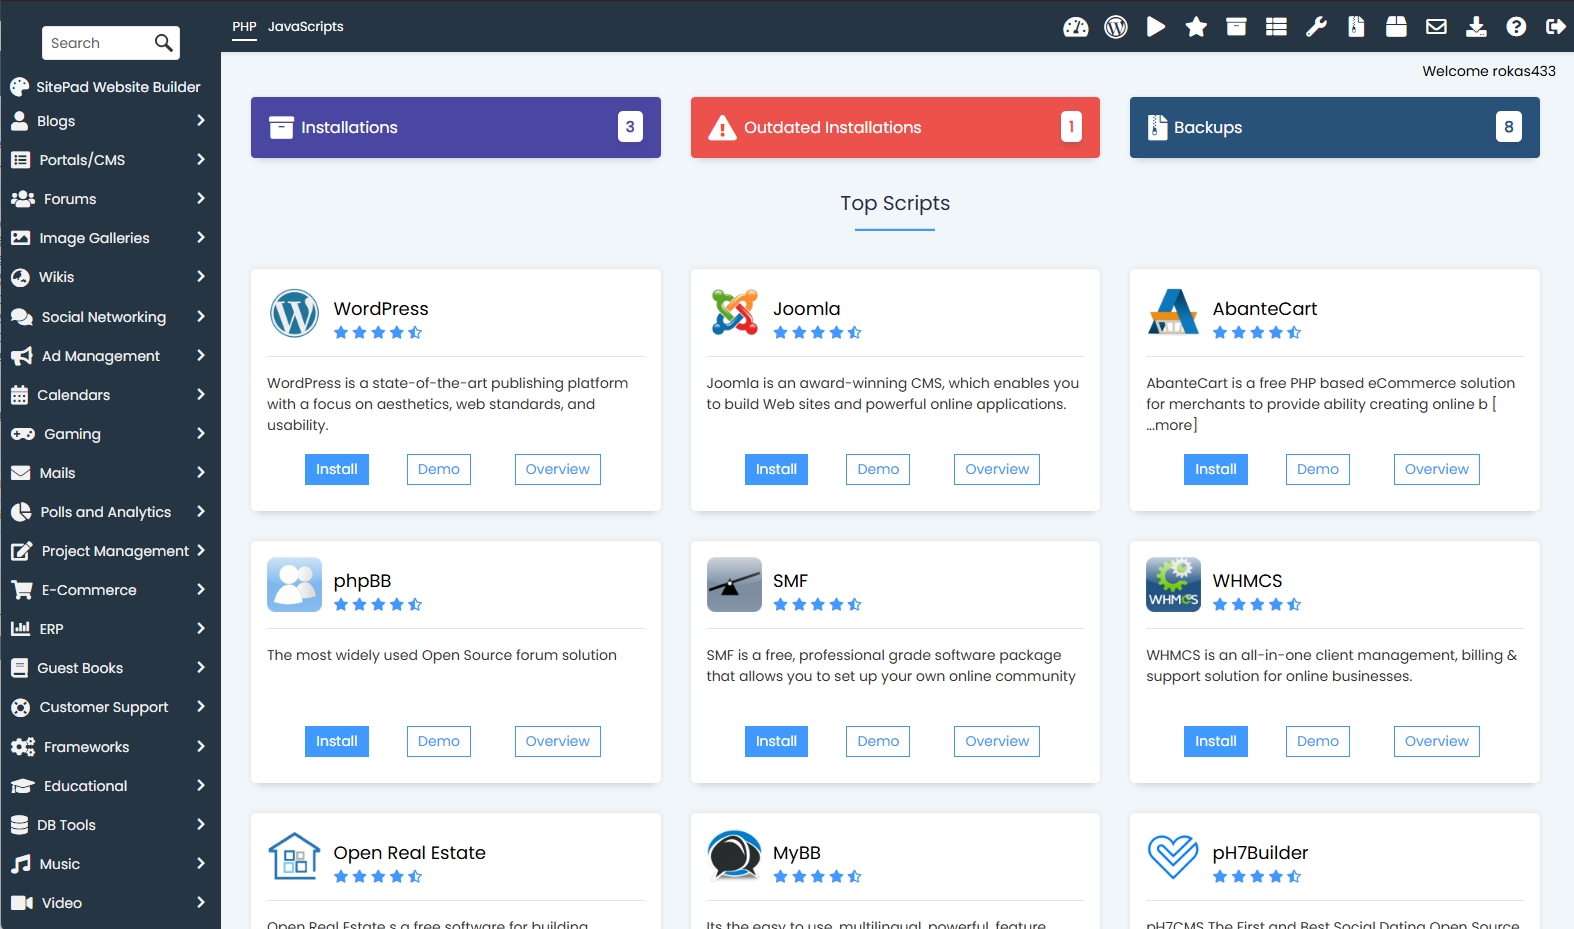This screenshot has width=1574, height=929.
Task: Open the SMF Demo
Action: click(x=878, y=741)
